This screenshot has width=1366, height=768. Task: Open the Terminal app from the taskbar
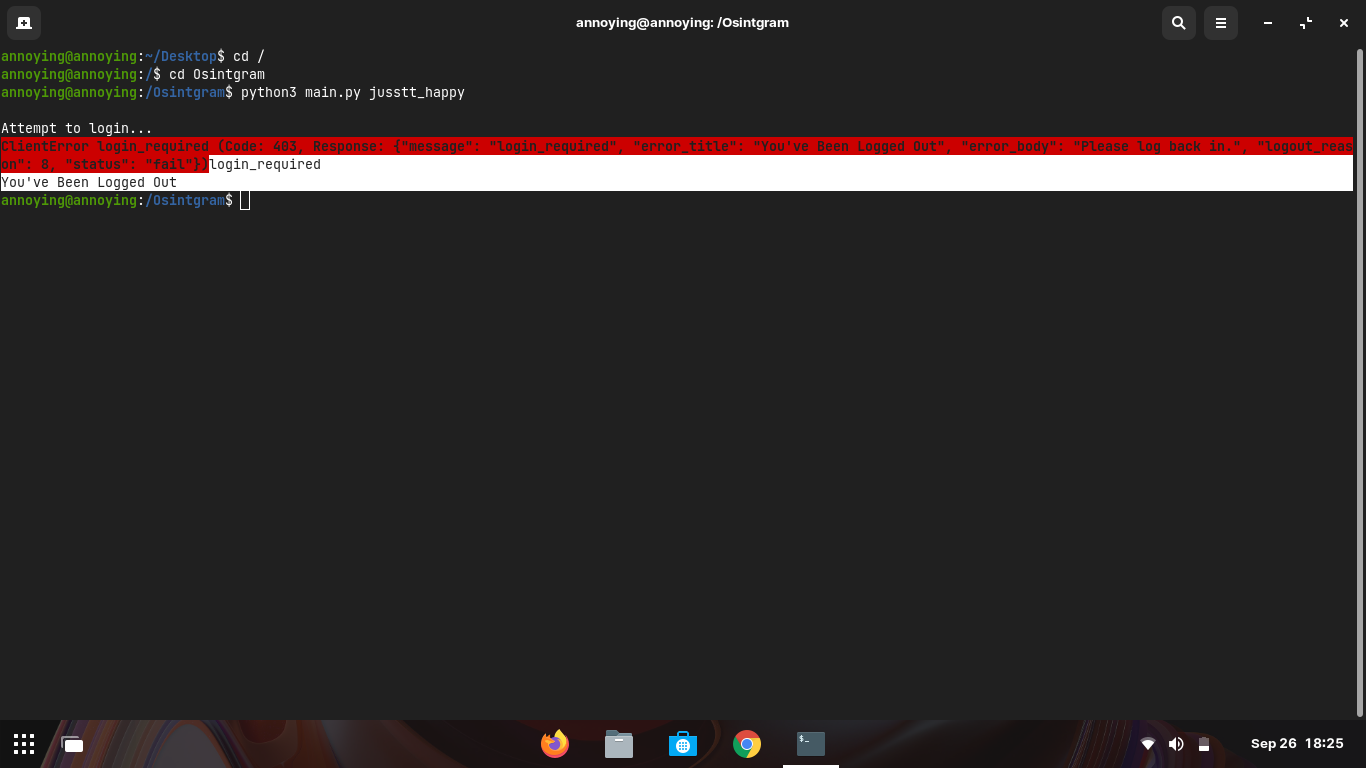810,744
